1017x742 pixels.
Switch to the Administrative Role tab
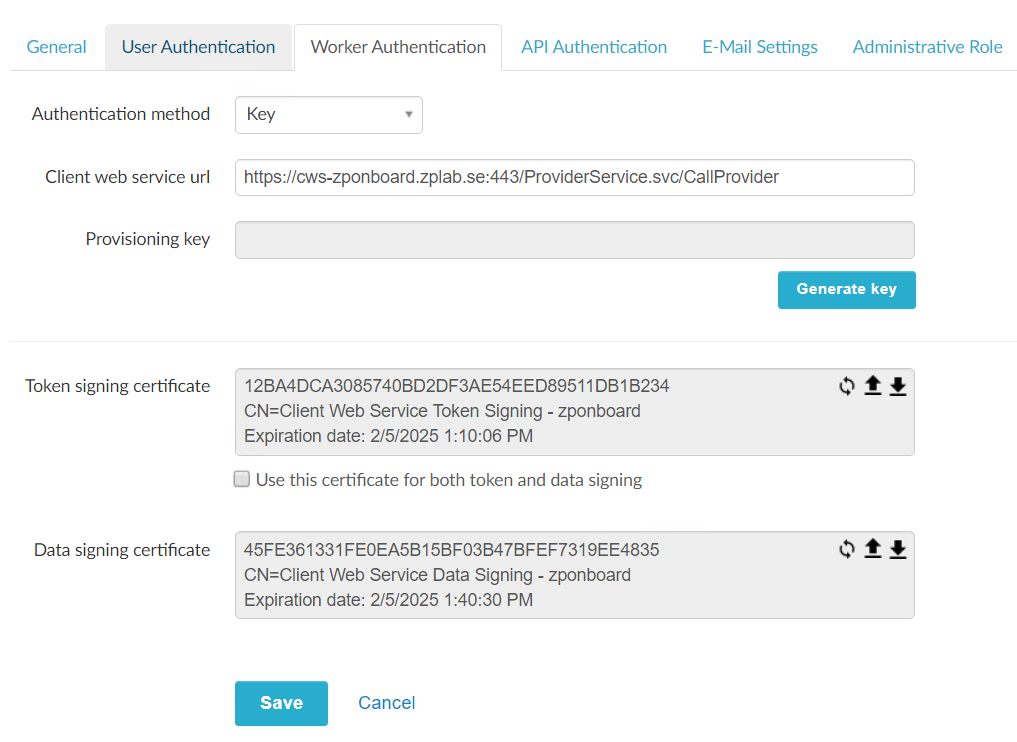927,47
